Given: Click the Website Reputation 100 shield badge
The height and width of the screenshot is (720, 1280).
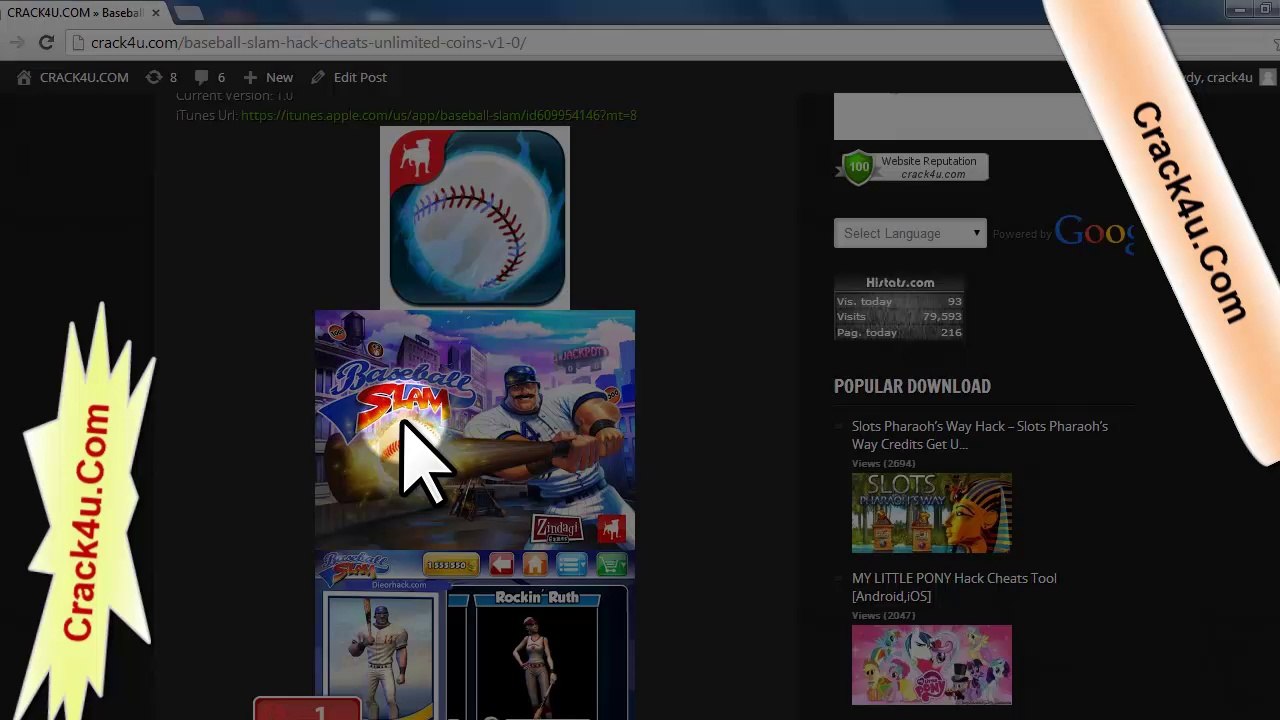Looking at the screenshot, I should pyautogui.click(x=858, y=167).
